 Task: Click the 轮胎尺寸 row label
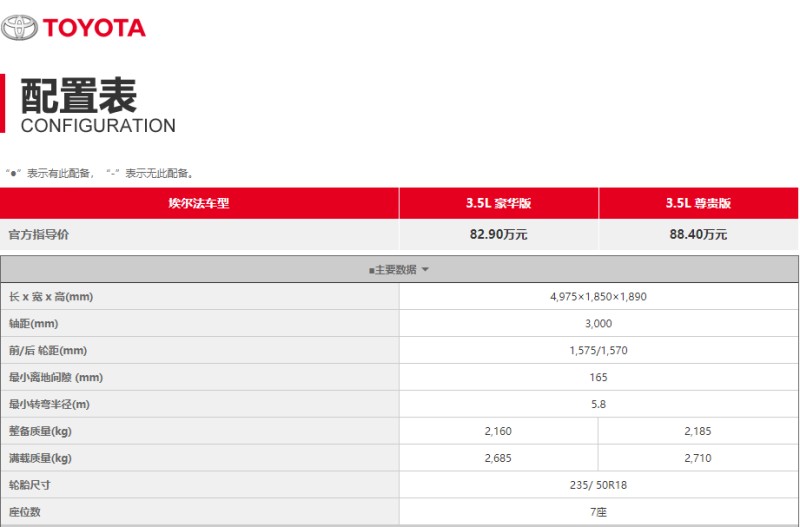30,485
